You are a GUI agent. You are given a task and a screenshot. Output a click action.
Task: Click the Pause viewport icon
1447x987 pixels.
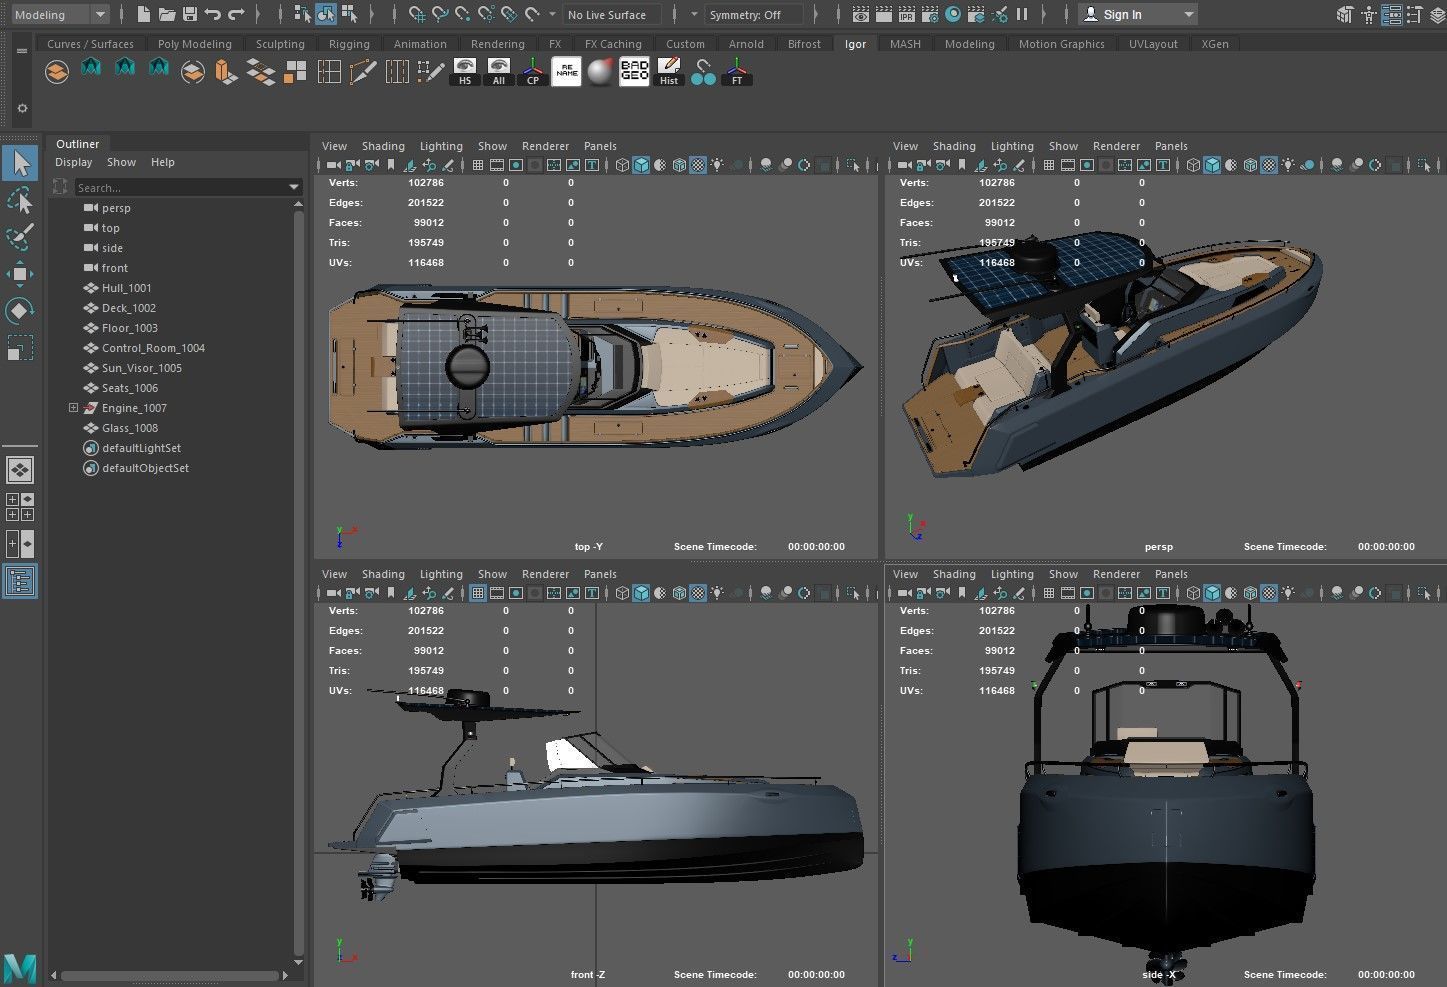tap(1022, 14)
